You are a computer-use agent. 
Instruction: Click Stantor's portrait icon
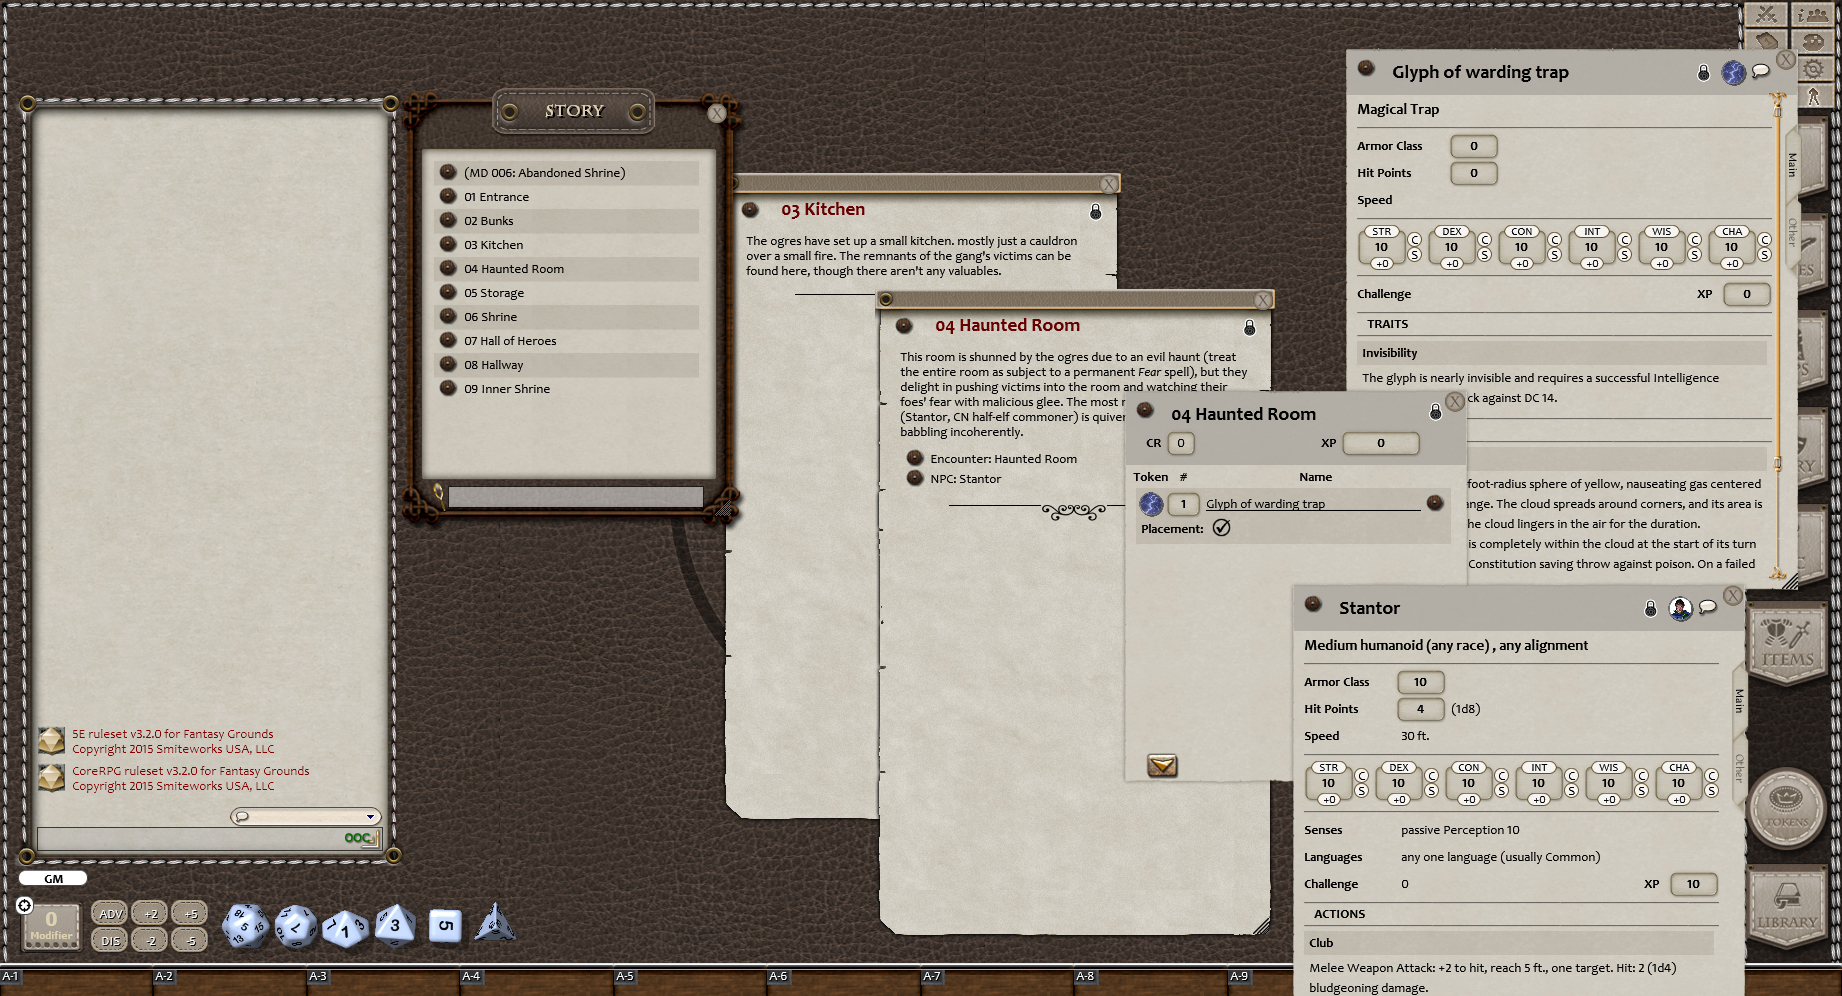coord(1679,608)
